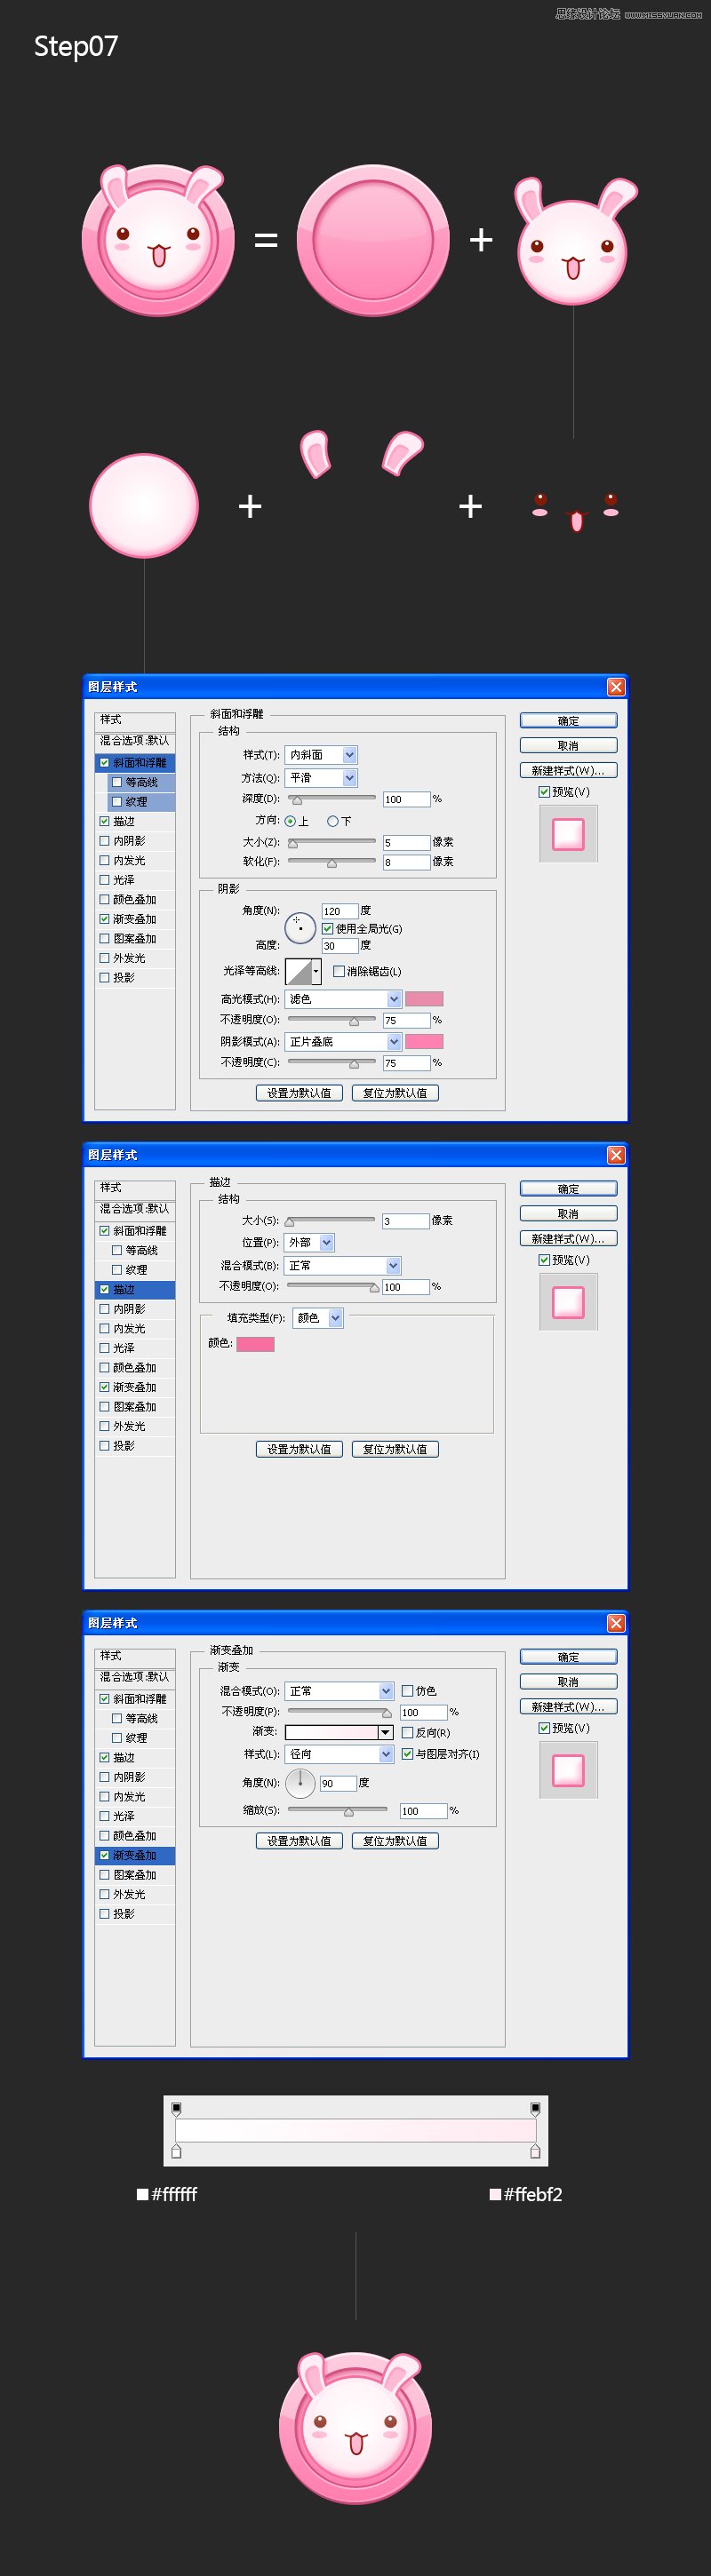Enable 消除锯齿 checkbox
The height and width of the screenshot is (2576, 711).
tap(338, 971)
